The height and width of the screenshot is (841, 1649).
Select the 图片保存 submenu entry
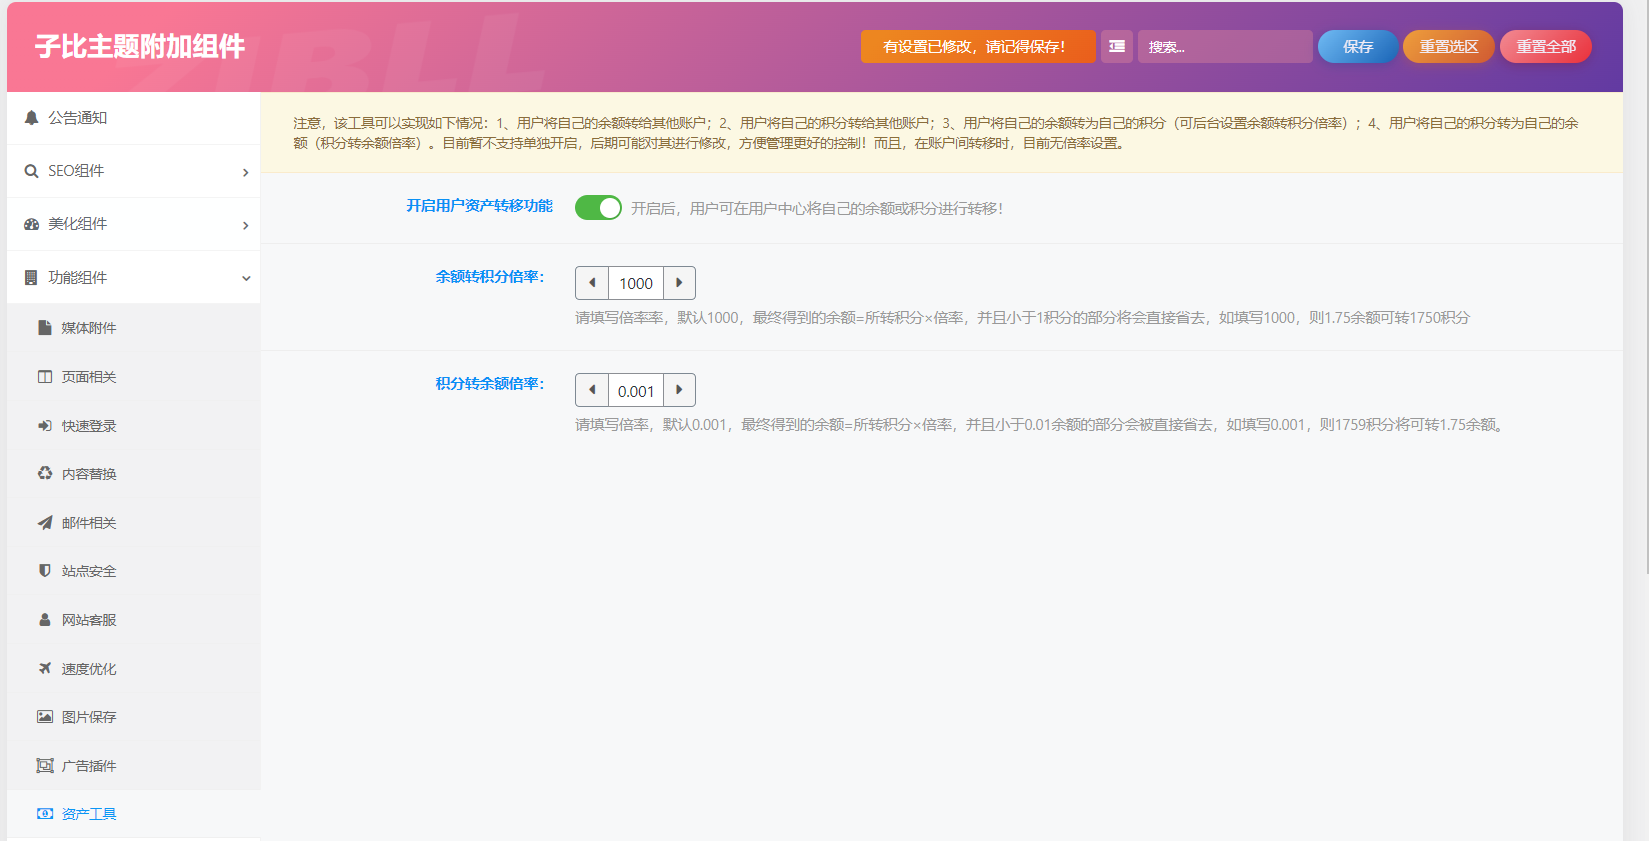click(x=134, y=717)
